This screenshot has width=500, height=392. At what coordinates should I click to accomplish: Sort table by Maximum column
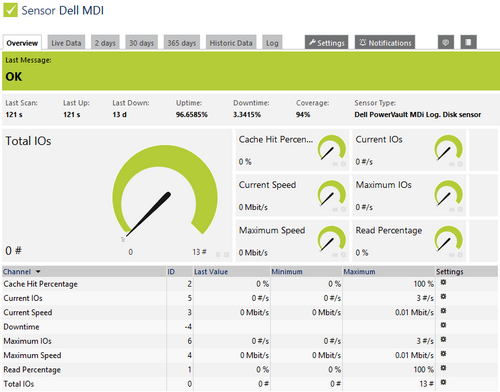359,272
